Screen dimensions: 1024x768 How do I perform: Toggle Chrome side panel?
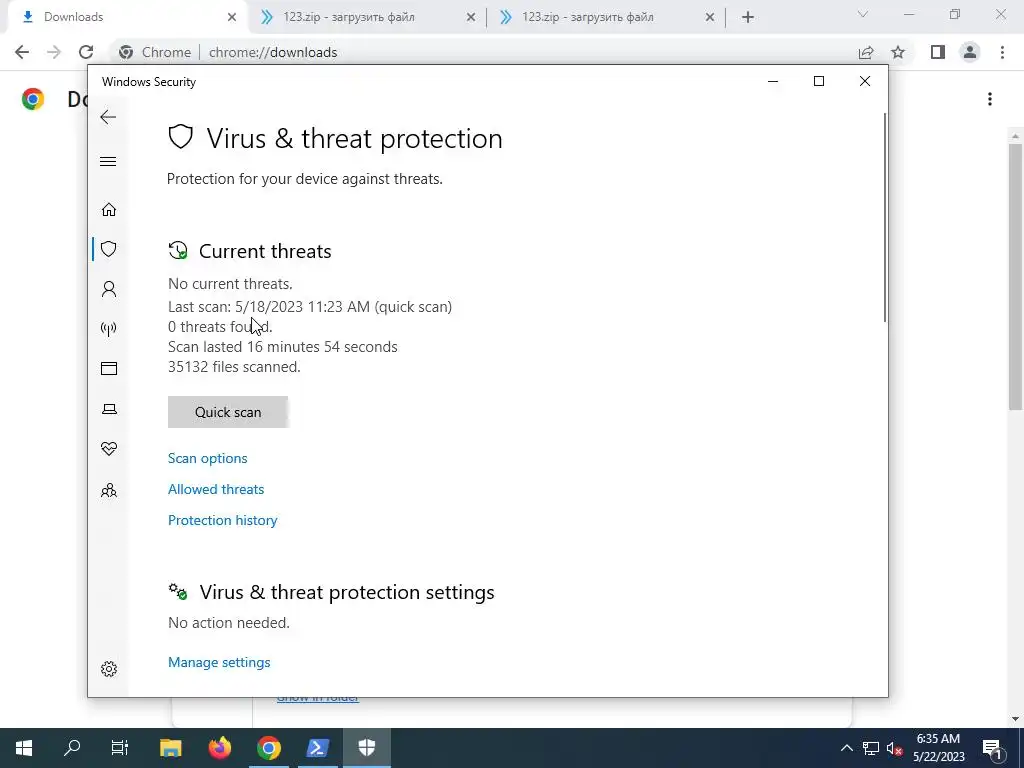point(938,52)
